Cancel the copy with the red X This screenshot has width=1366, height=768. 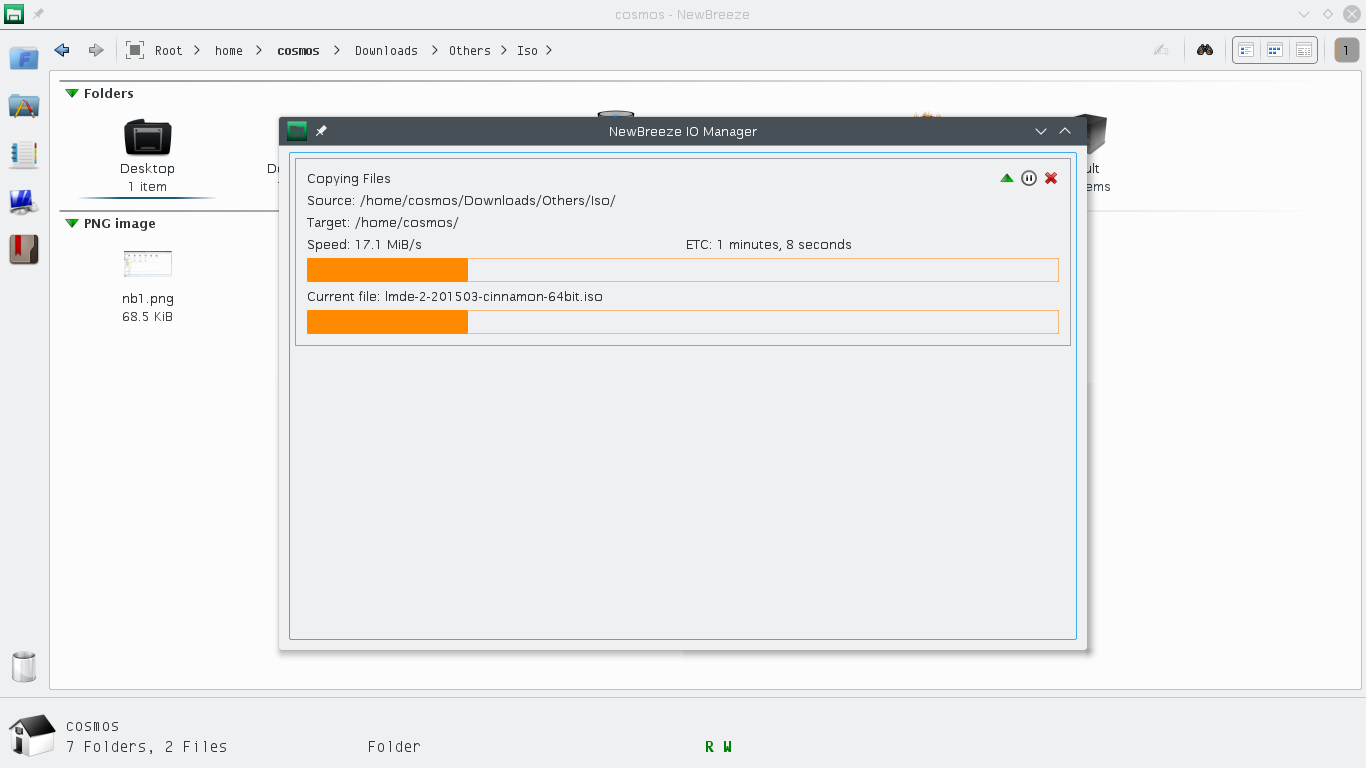click(1051, 178)
